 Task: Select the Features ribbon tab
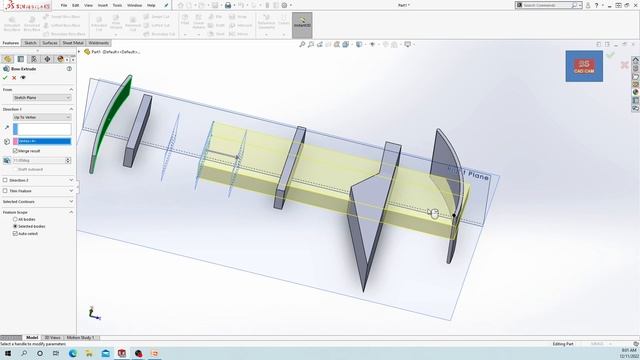click(x=11, y=43)
